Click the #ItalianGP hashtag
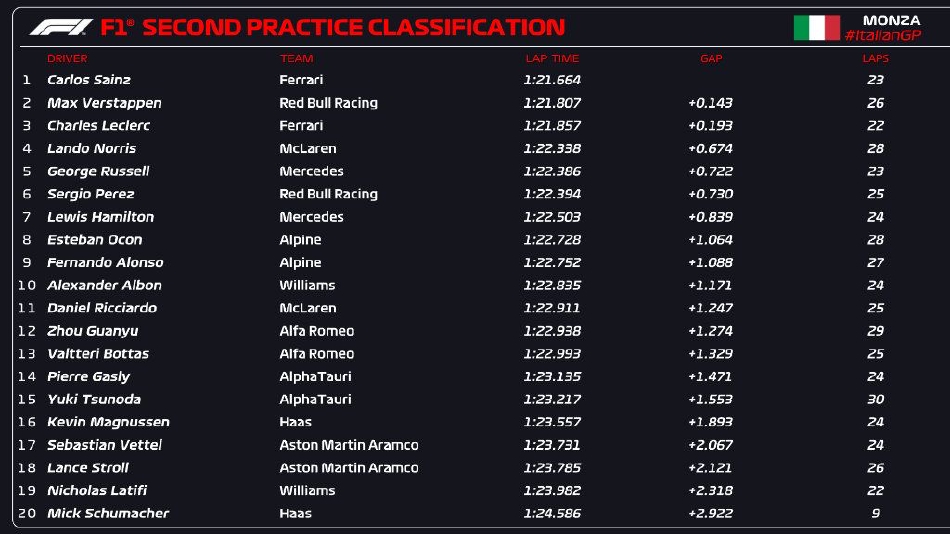950x534 pixels. pyautogui.click(x=882, y=35)
